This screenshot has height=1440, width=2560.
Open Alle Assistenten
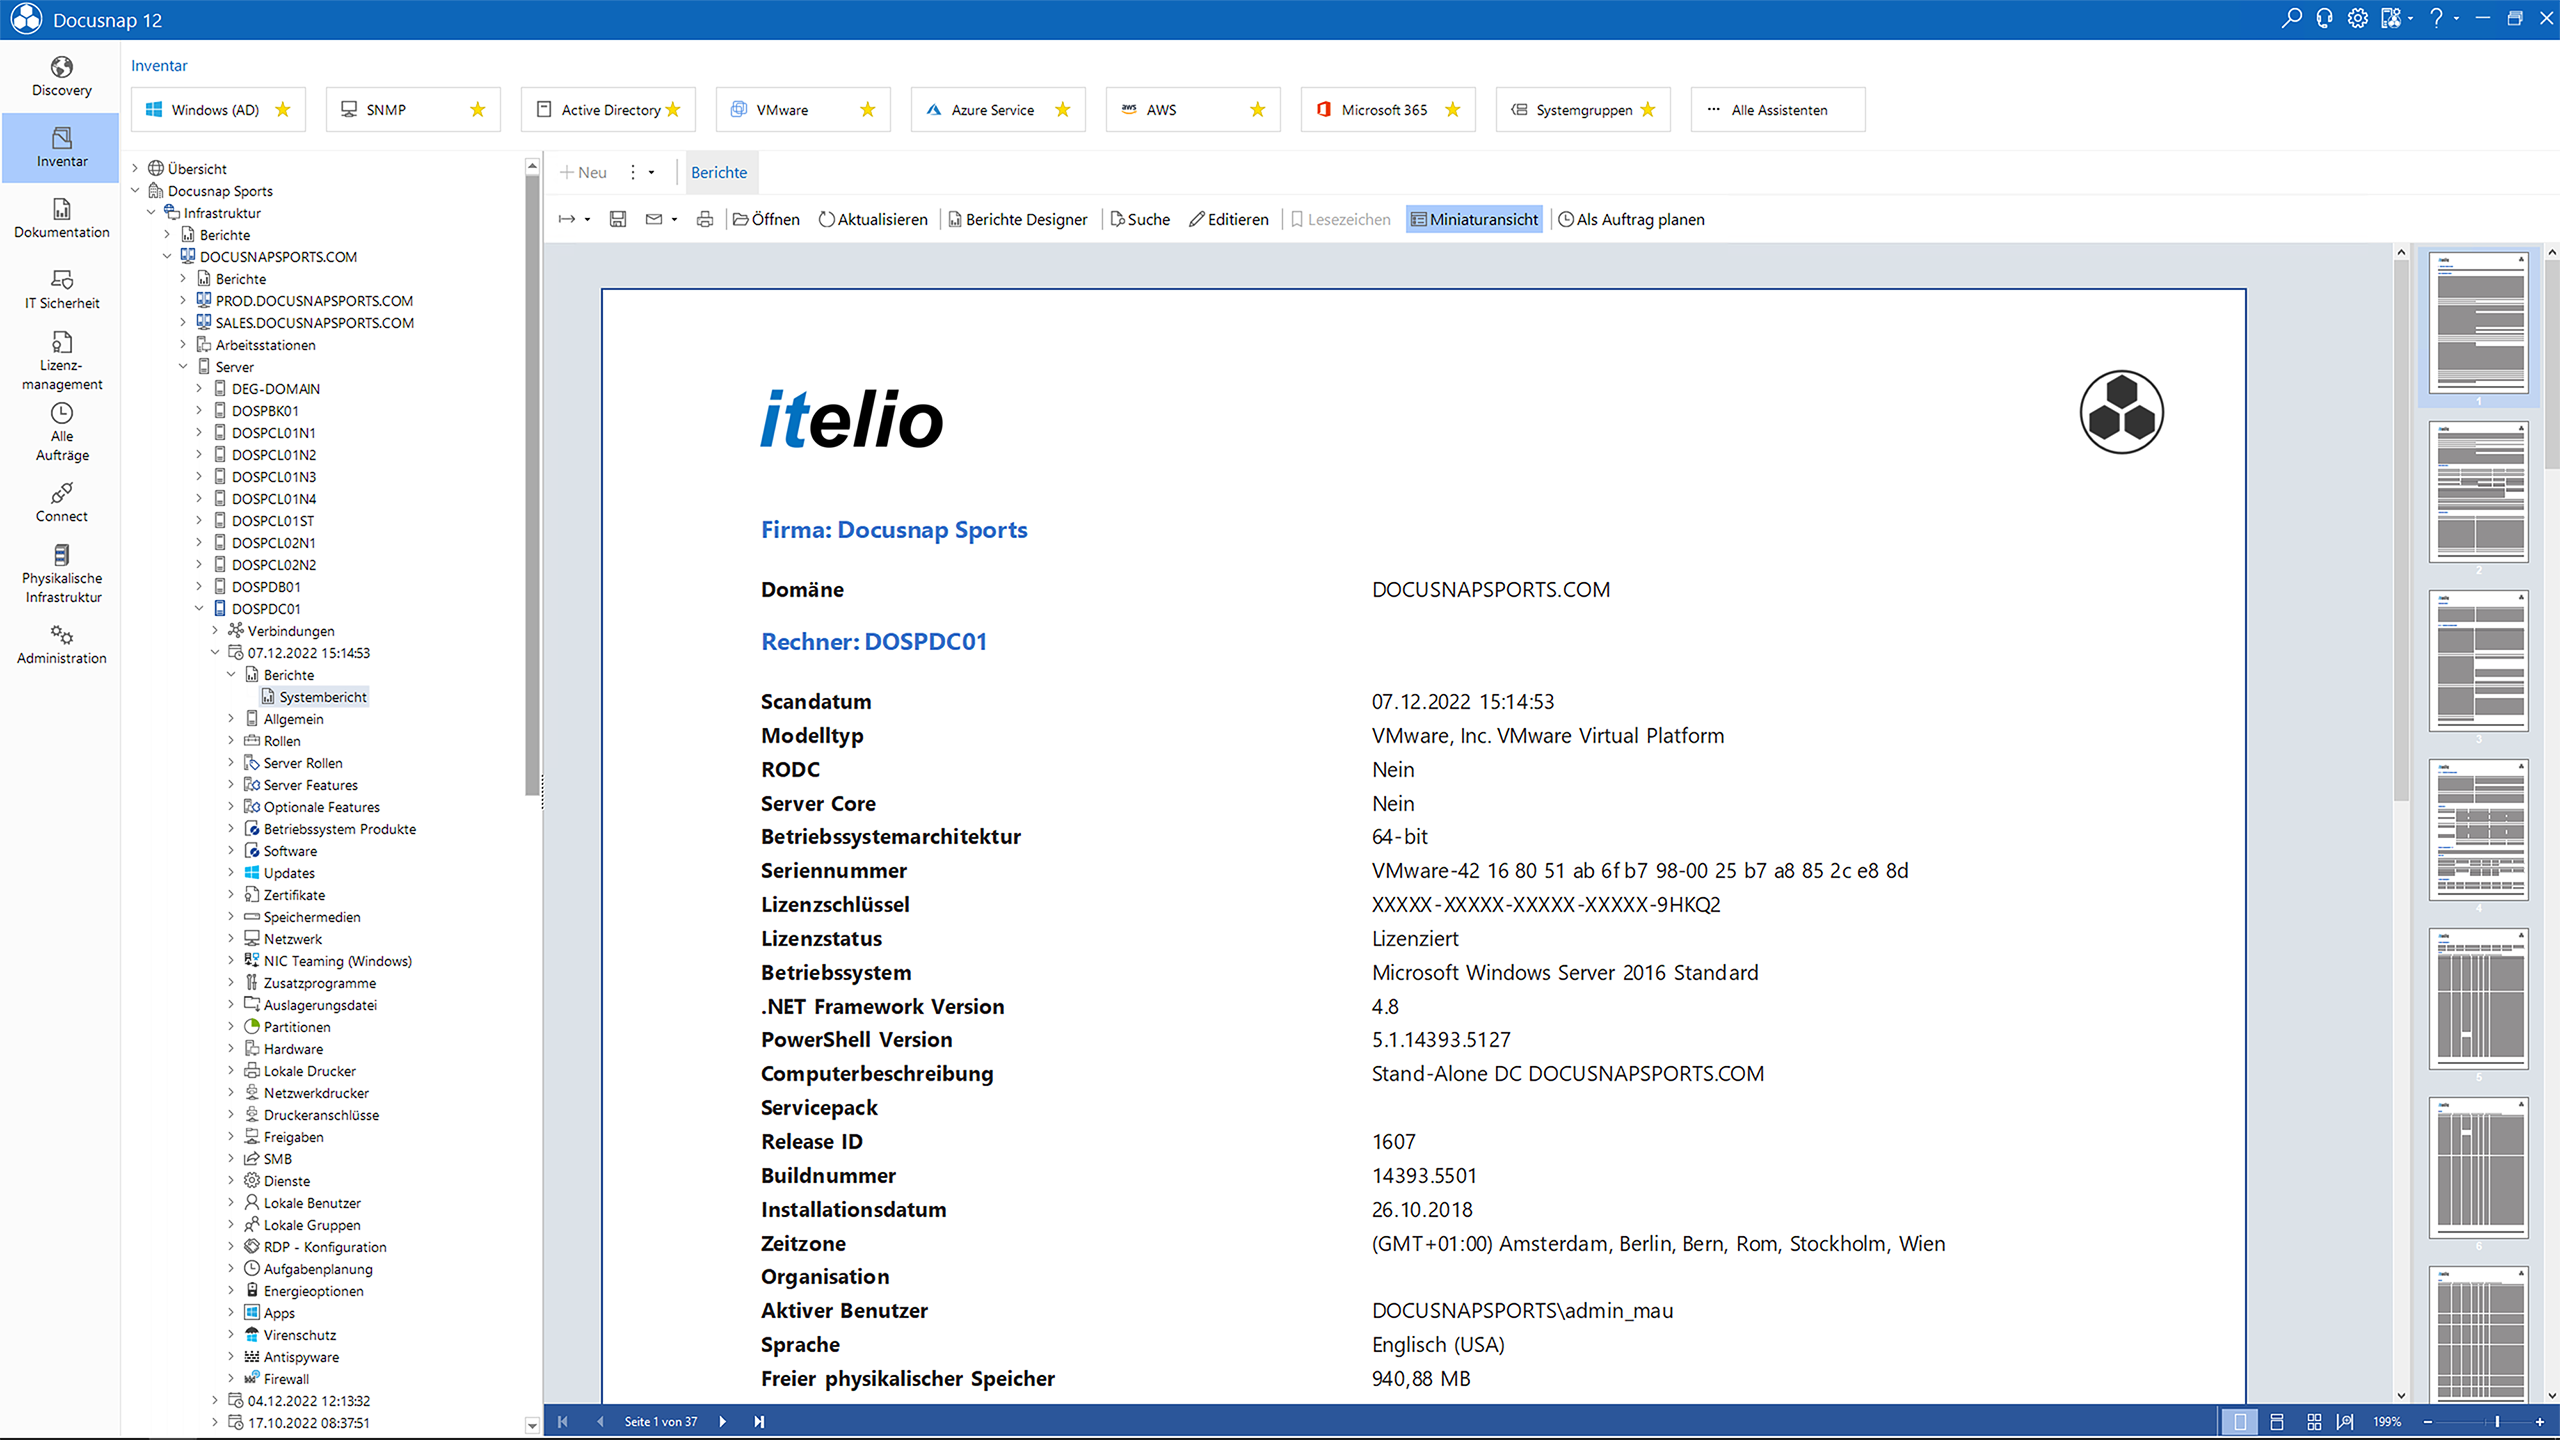pos(1777,109)
